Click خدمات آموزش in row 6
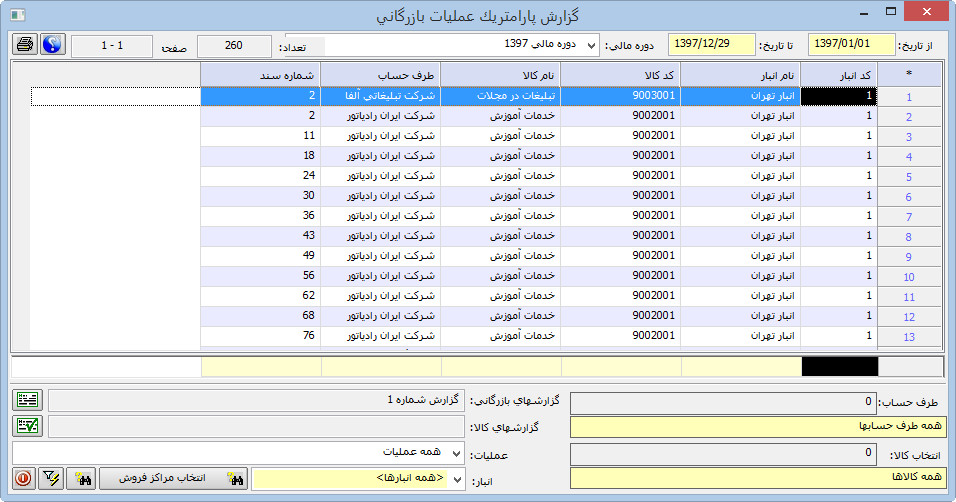The width and height of the screenshot is (956, 502). click(500, 196)
